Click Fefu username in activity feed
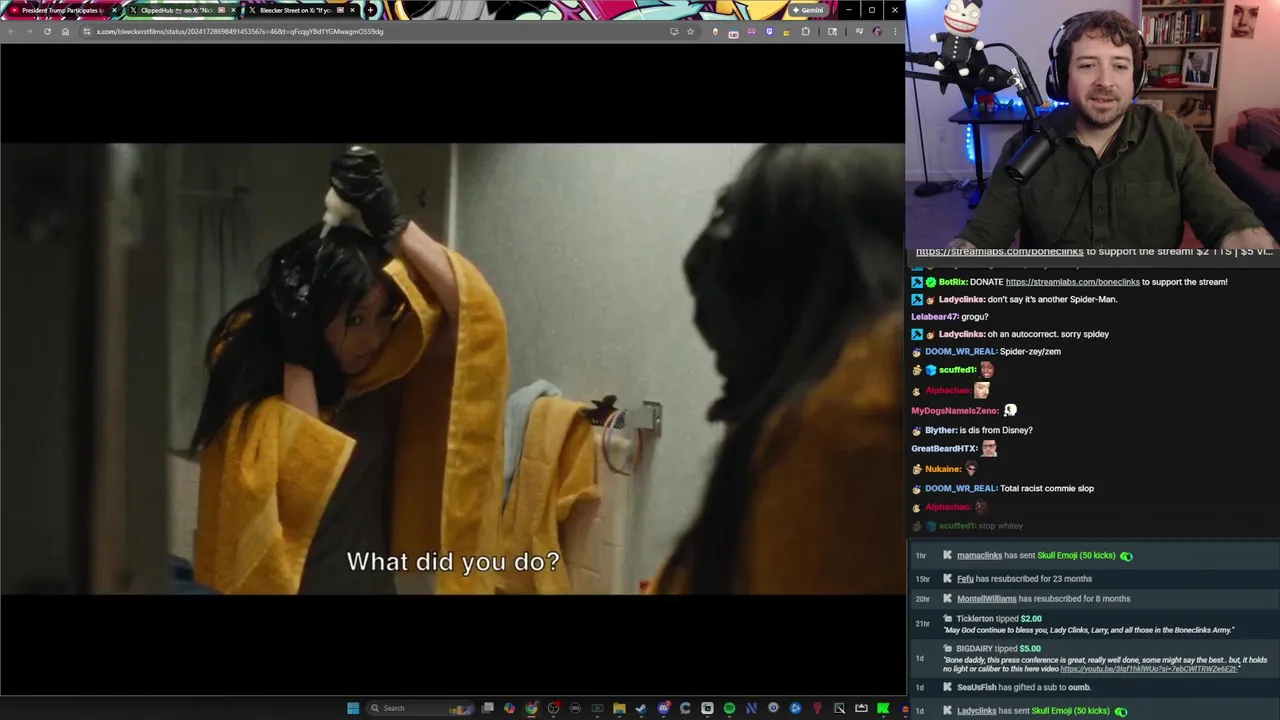Screen dimensions: 1280x720 965,578
